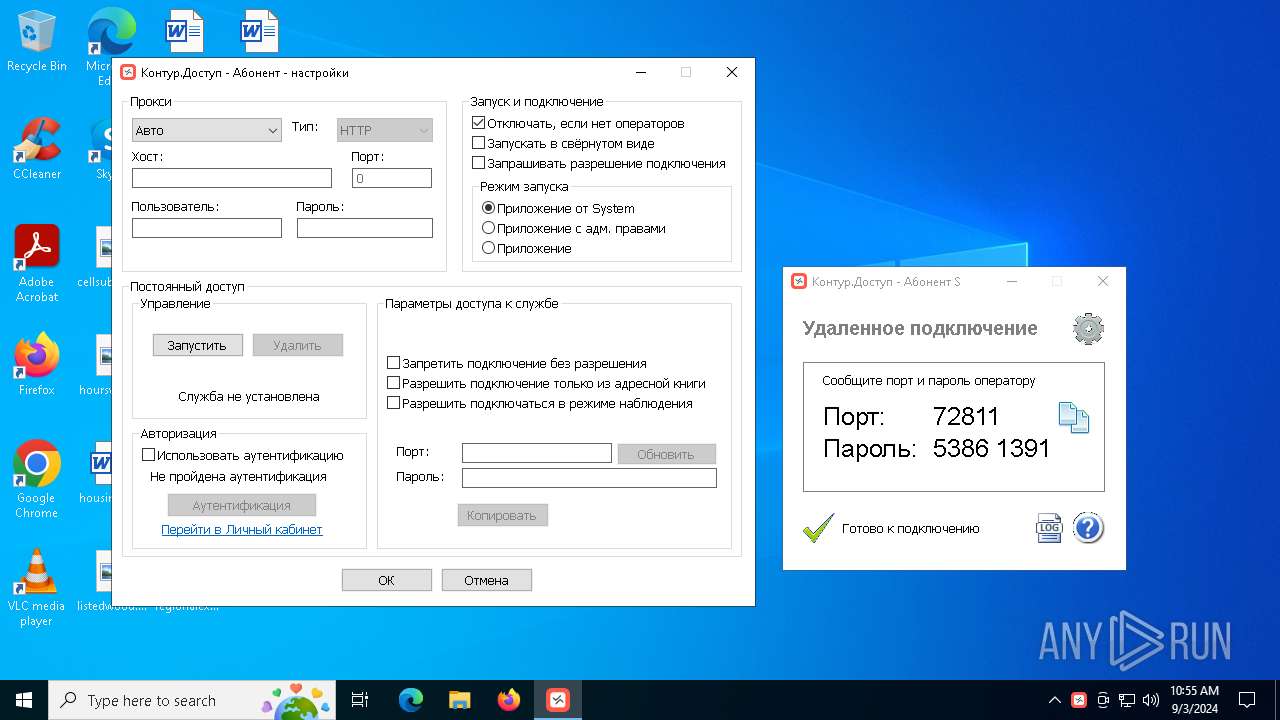This screenshot has height=720, width=1280.
Task: Click the Служба не установлена status text
Action: tap(249, 397)
